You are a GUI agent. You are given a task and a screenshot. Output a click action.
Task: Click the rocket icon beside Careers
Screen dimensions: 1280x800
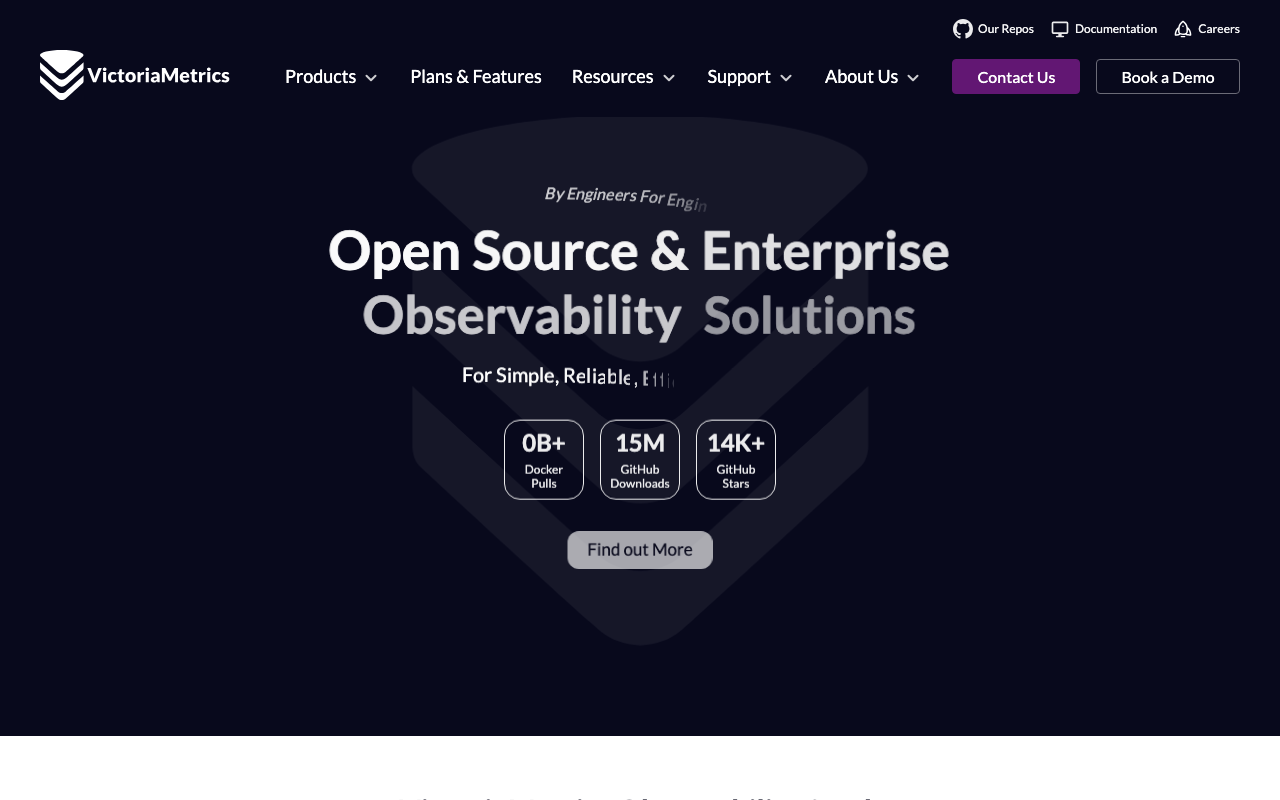[x=1183, y=29]
